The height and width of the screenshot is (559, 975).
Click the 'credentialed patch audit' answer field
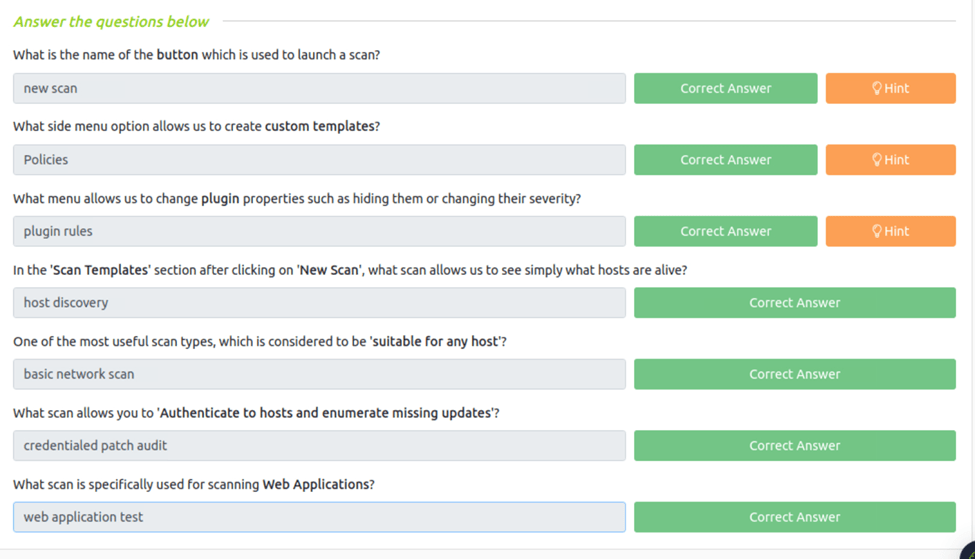tap(319, 446)
